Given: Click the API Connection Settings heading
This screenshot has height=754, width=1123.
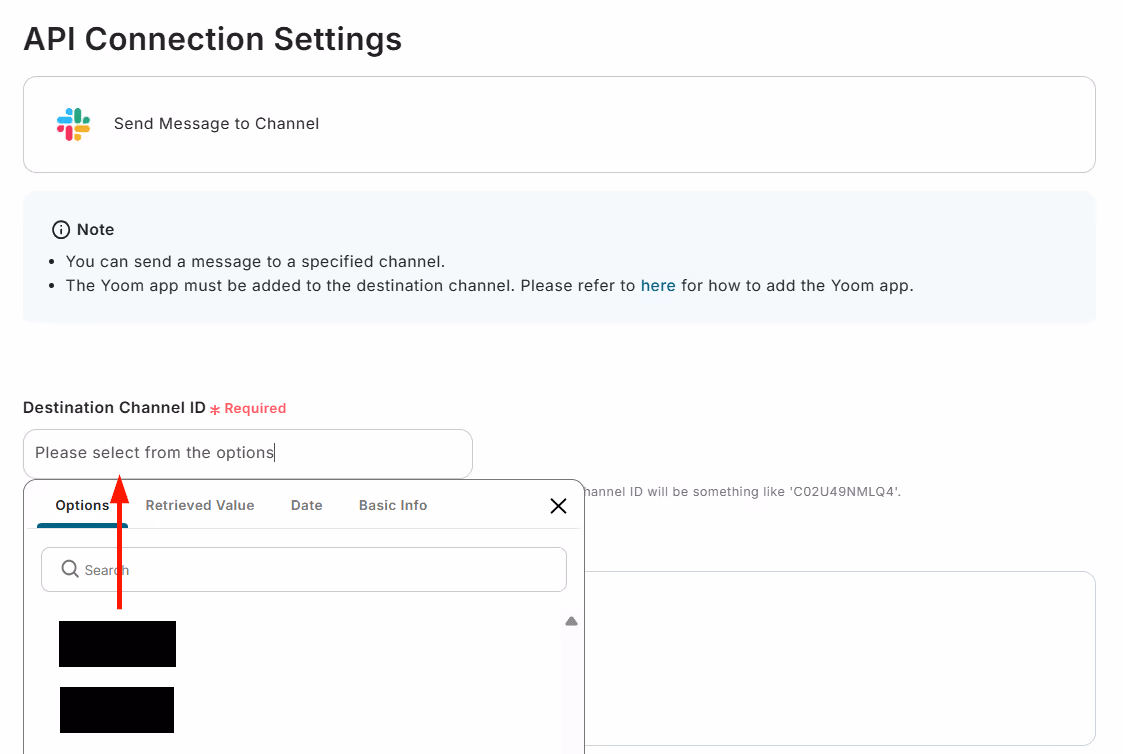Looking at the screenshot, I should click(212, 39).
